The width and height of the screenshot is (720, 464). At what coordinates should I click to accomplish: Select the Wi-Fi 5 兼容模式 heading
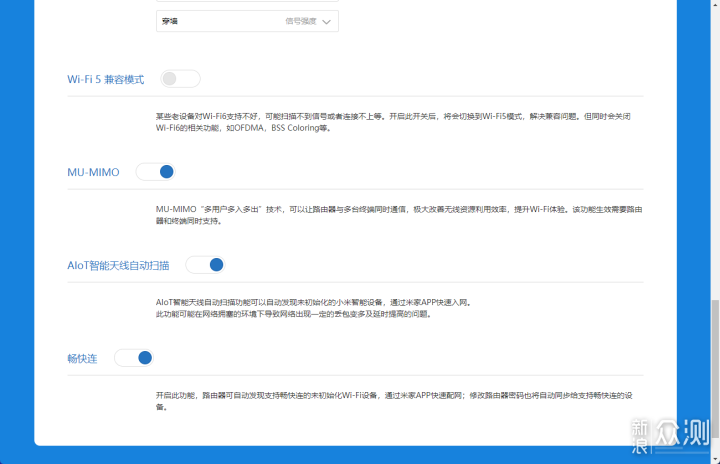coord(106,79)
